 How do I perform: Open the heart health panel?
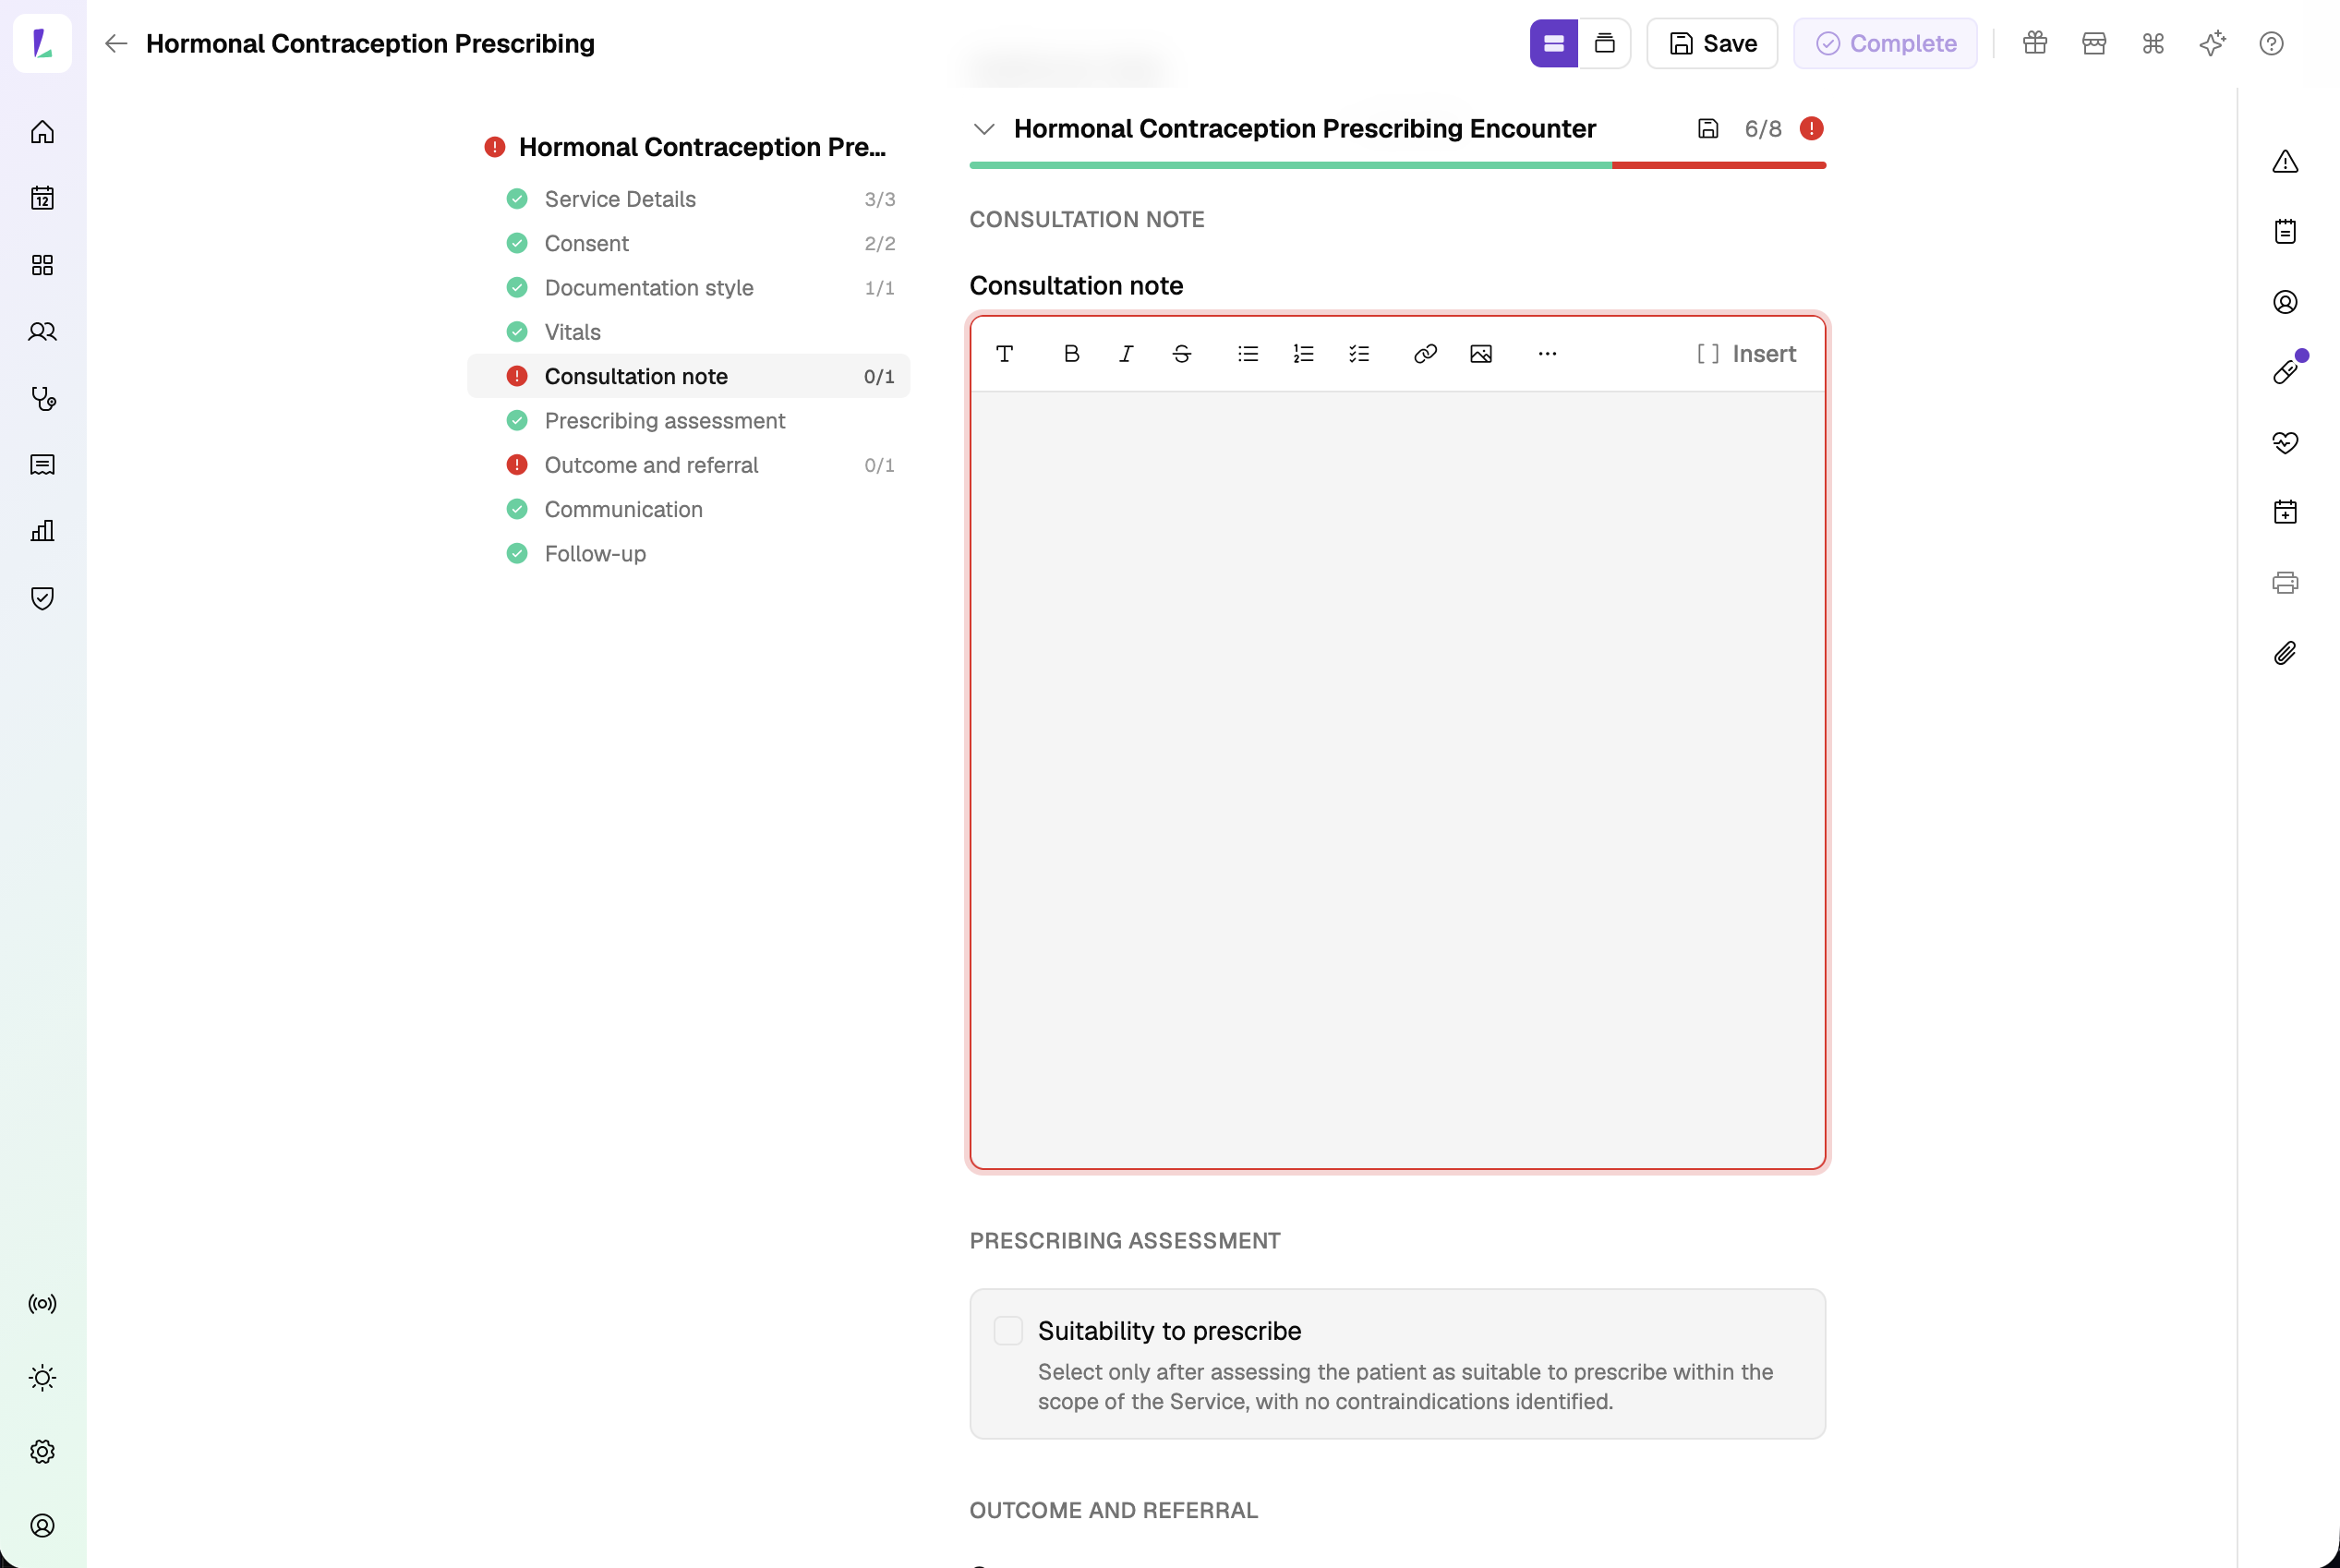click(2285, 442)
